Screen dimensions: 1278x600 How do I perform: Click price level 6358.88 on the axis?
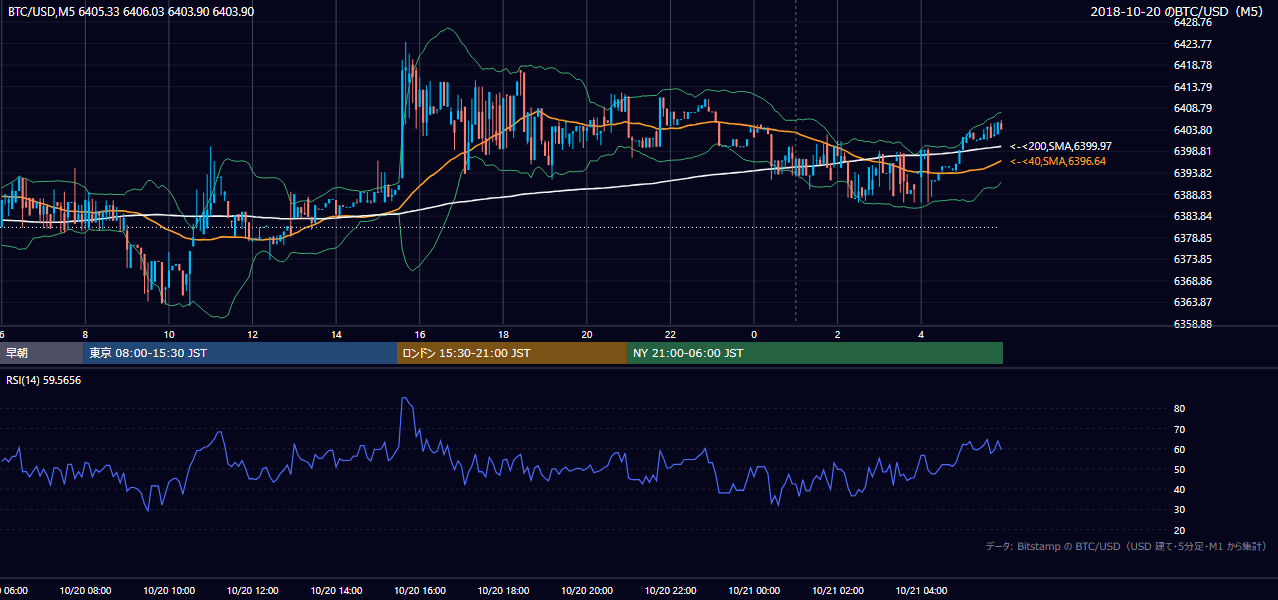tap(1193, 324)
